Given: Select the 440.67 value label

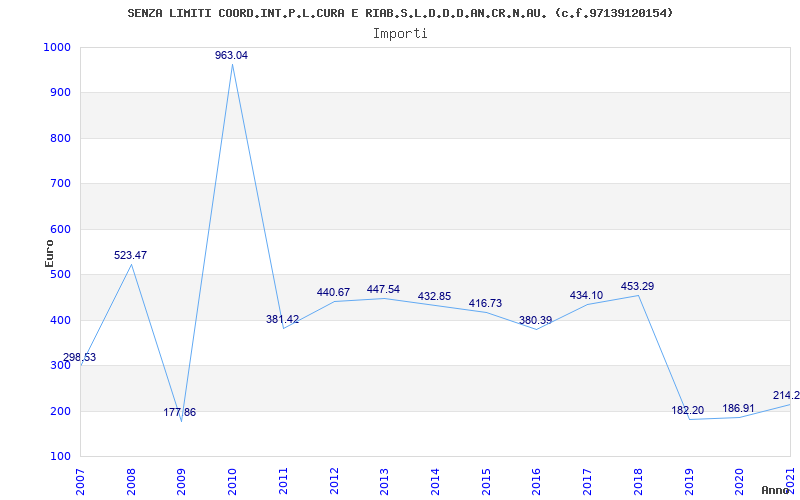Looking at the screenshot, I should click(333, 293).
